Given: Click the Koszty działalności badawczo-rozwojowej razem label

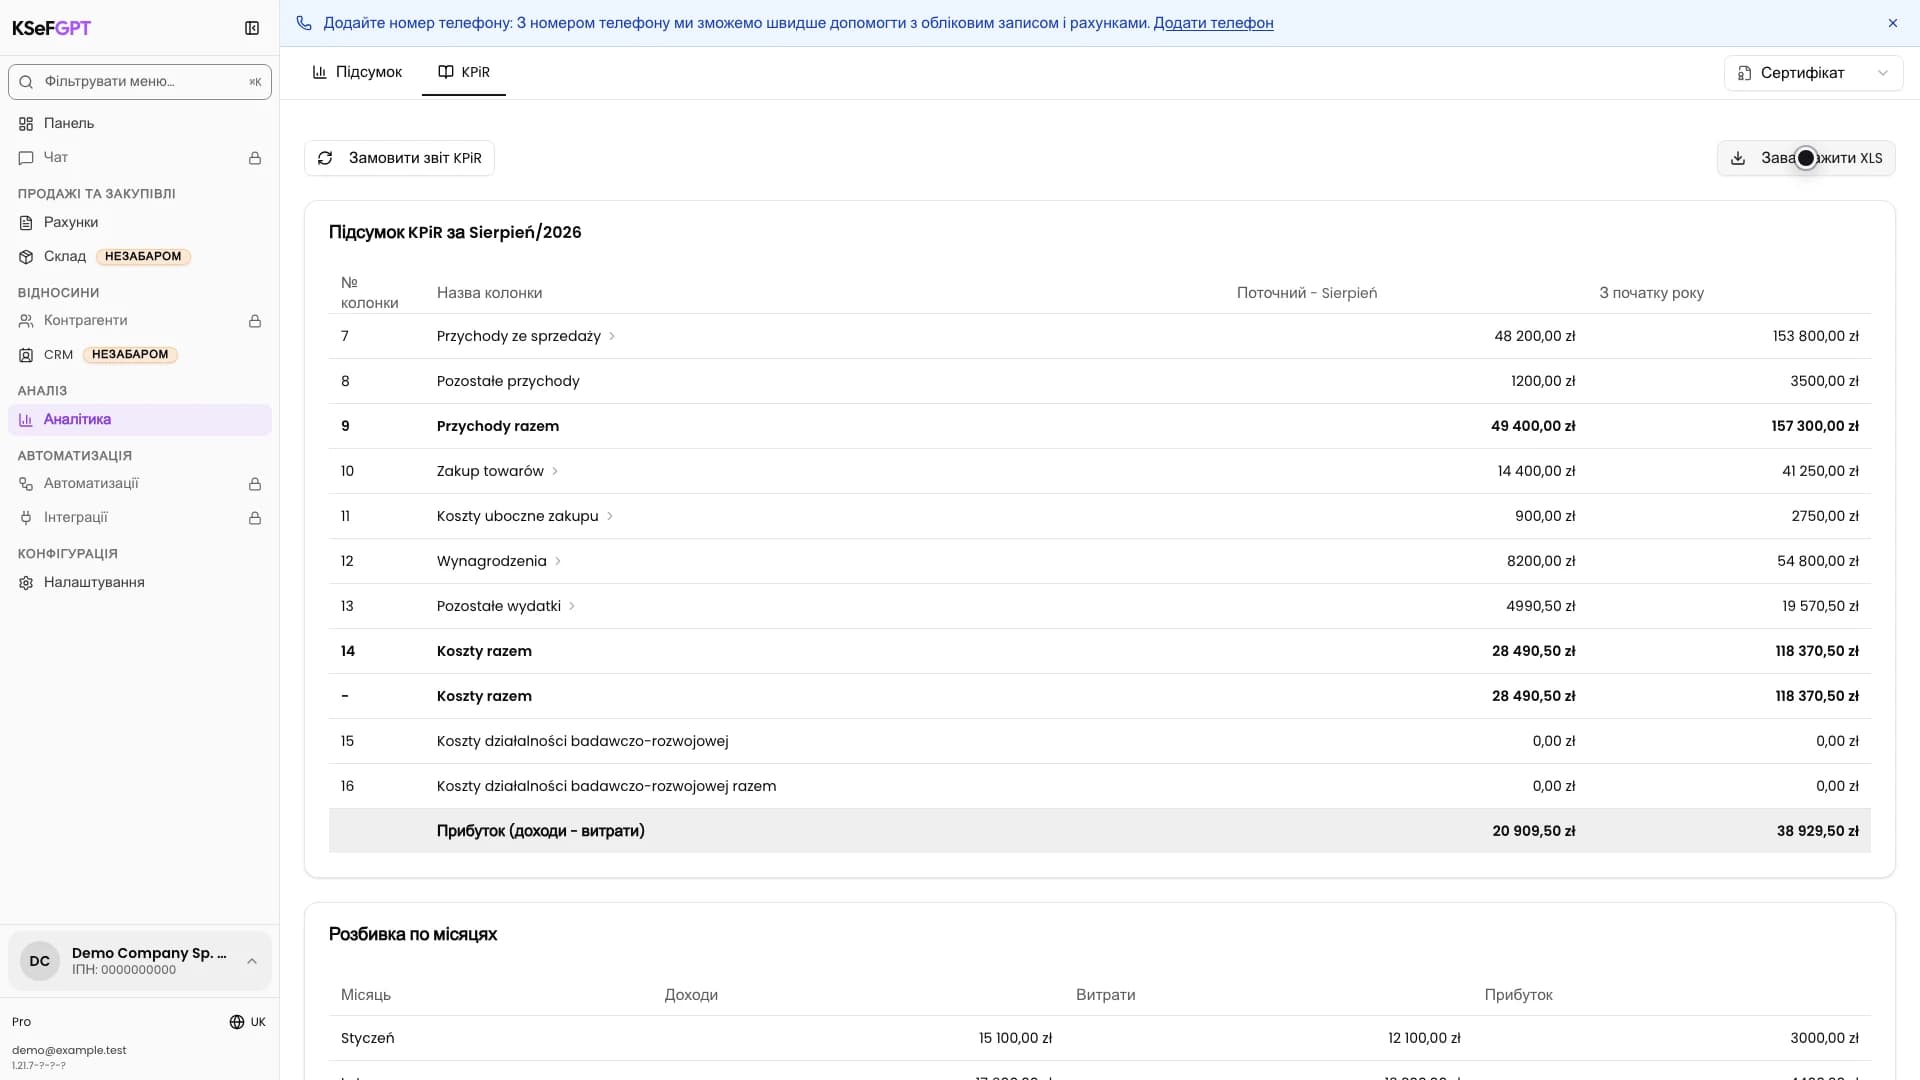Looking at the screenshot, I should pos(607,786).
